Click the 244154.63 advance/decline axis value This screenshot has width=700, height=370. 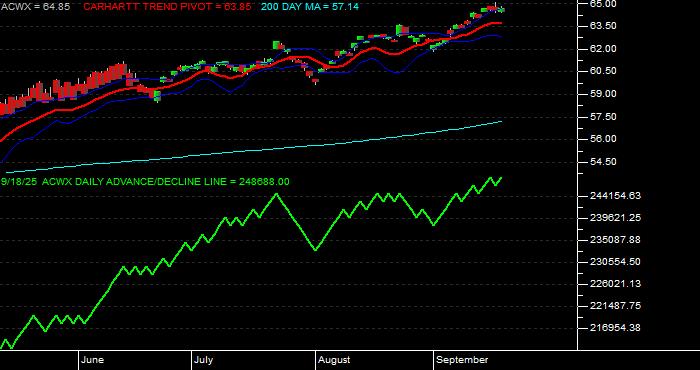tap(616, 196)
